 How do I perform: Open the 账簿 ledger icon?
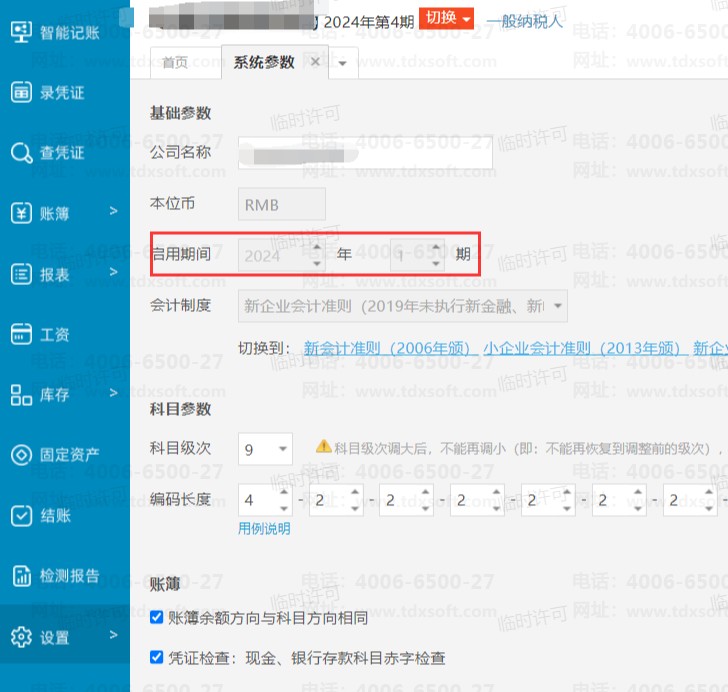(21, 213)
